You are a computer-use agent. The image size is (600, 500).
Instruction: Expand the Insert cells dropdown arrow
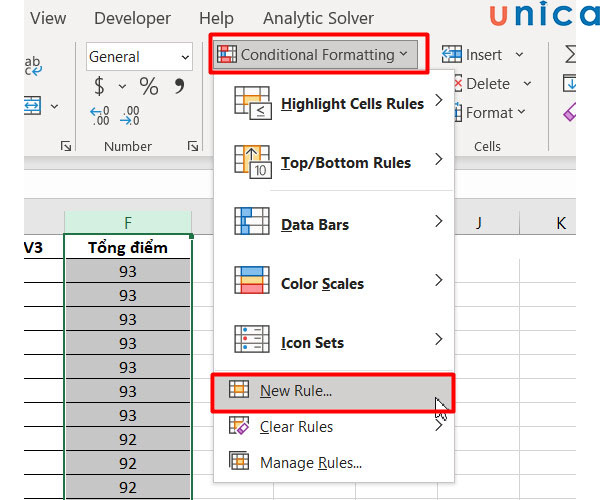click(520, 55)
